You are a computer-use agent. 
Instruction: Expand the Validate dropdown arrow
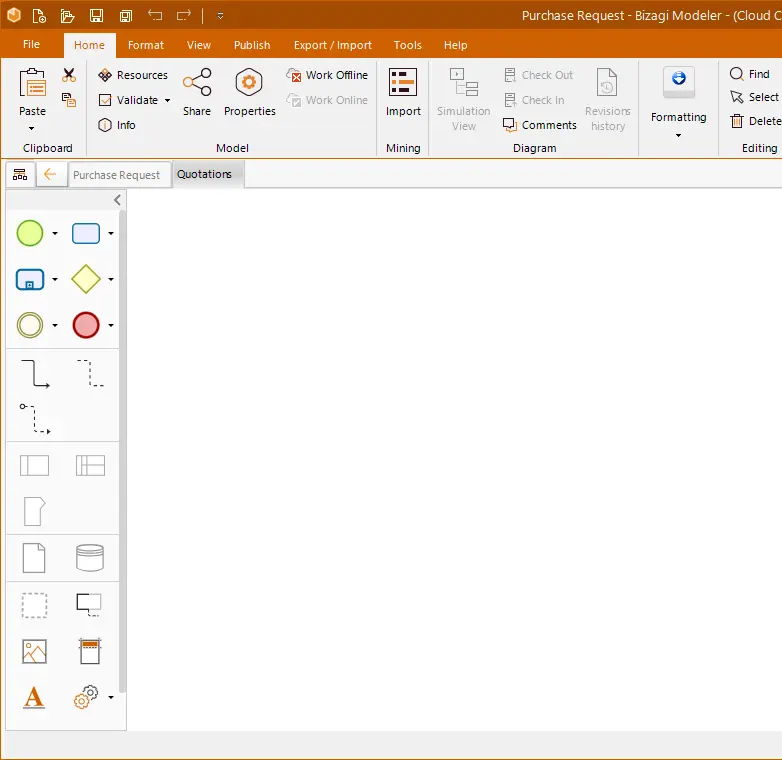pos(168,100)
